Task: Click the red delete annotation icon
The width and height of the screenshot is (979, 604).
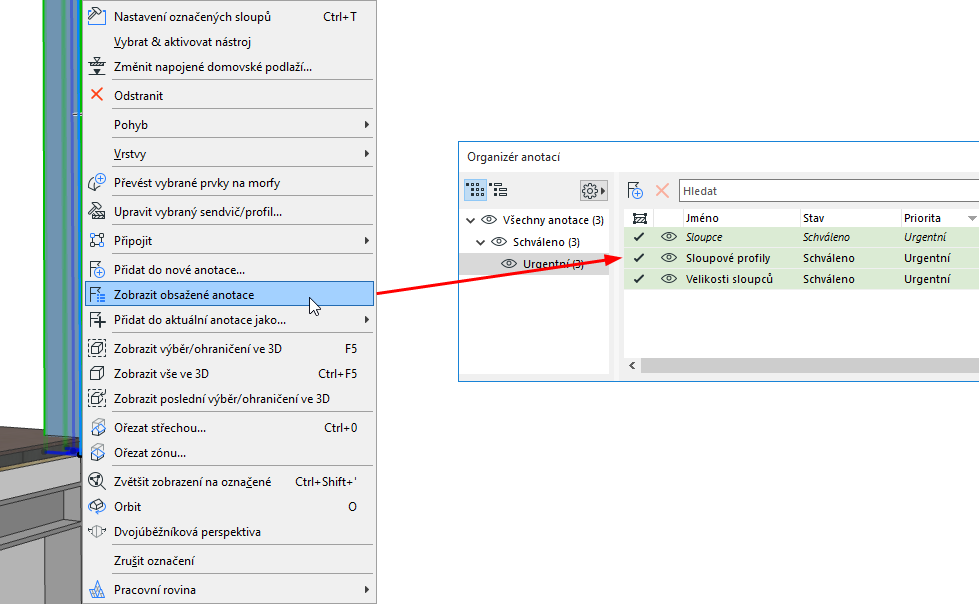Action: click(662, 191)
